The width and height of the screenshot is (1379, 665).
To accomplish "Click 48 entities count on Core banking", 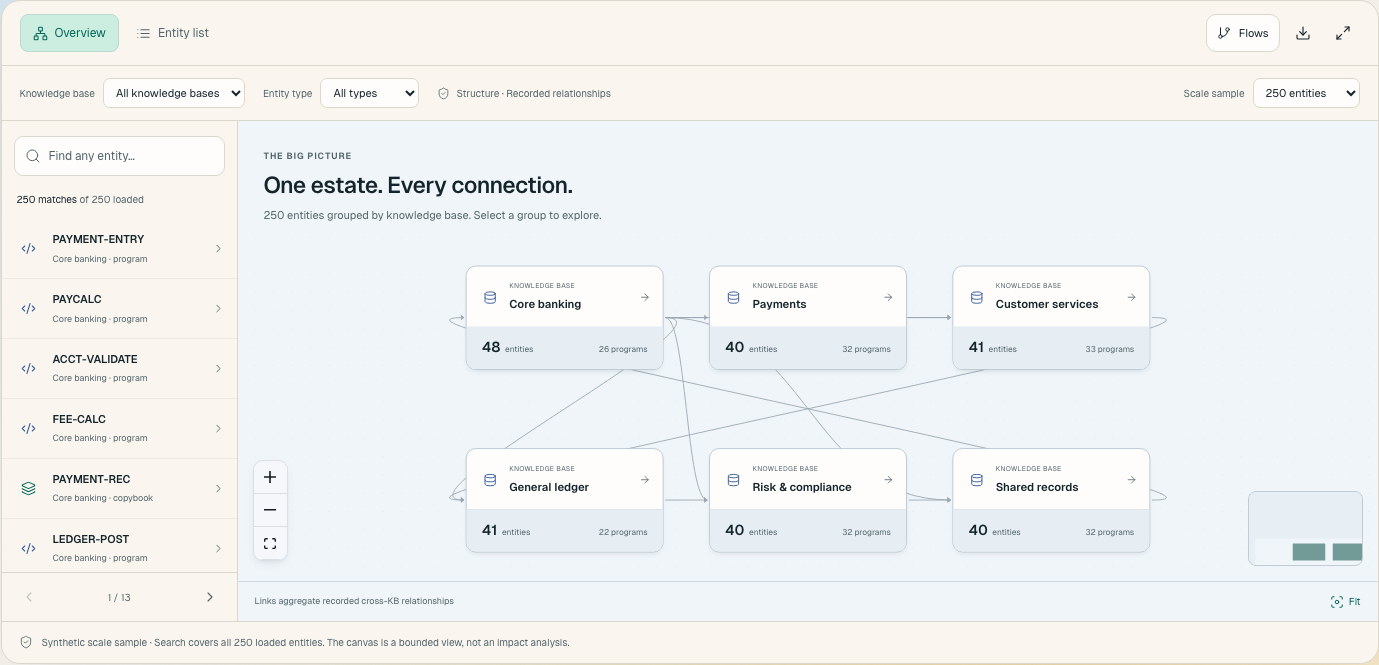I will click(x=507, y=348).
